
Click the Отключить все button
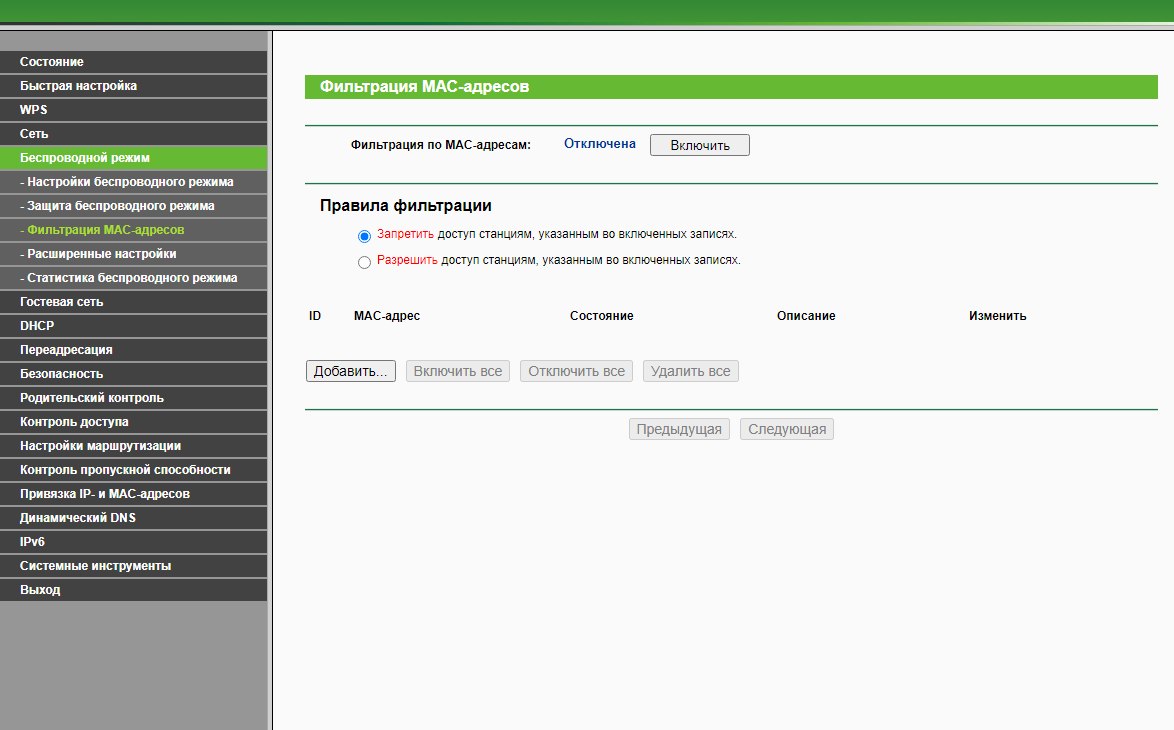577,371
